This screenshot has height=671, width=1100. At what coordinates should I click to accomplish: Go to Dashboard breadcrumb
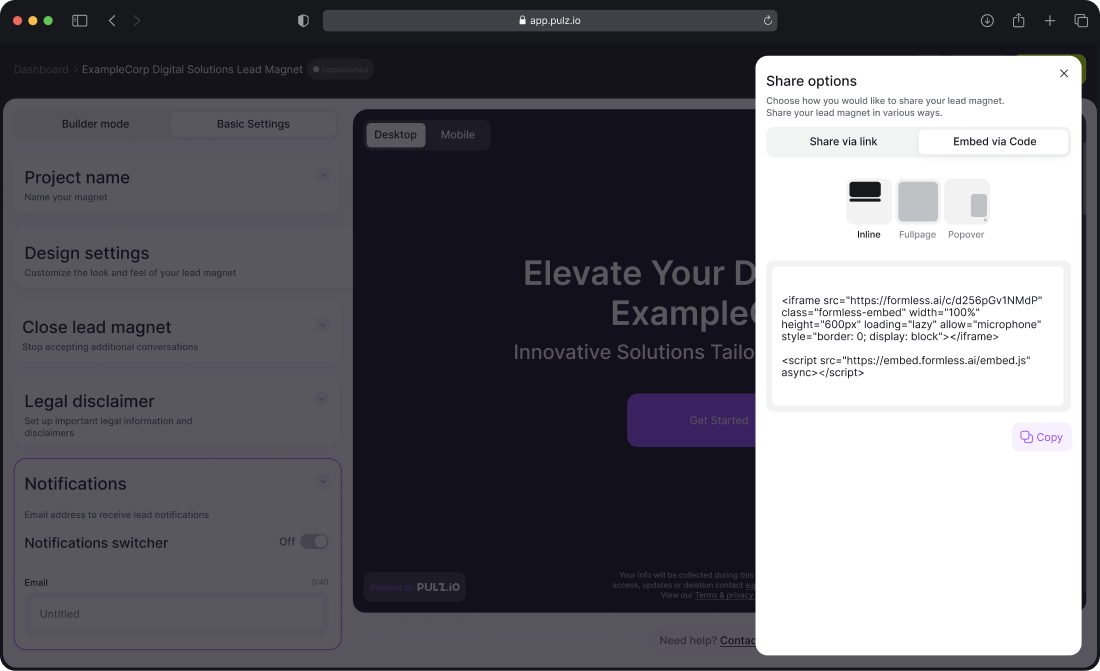pos(41,69)
